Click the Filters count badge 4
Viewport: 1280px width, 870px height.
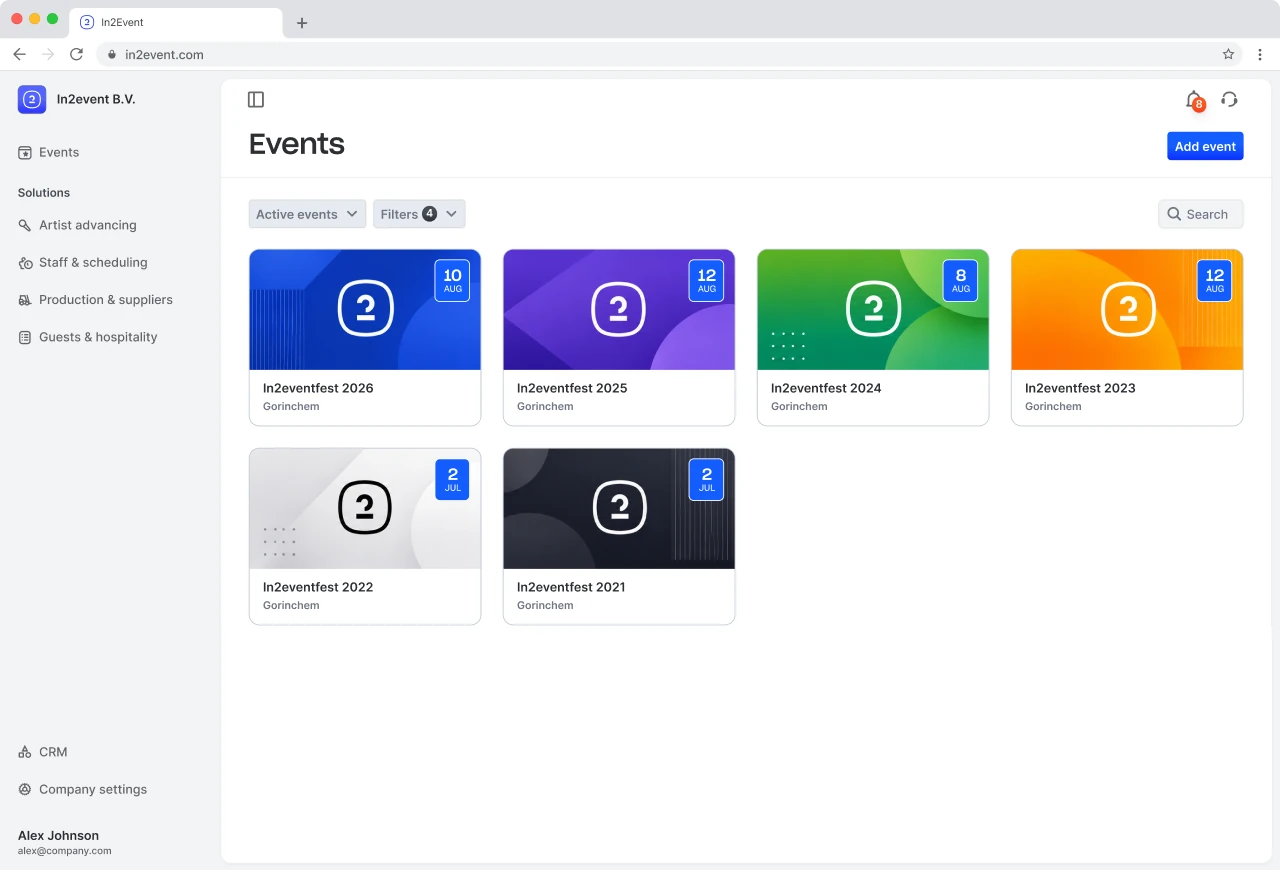(x=429, y=214)
